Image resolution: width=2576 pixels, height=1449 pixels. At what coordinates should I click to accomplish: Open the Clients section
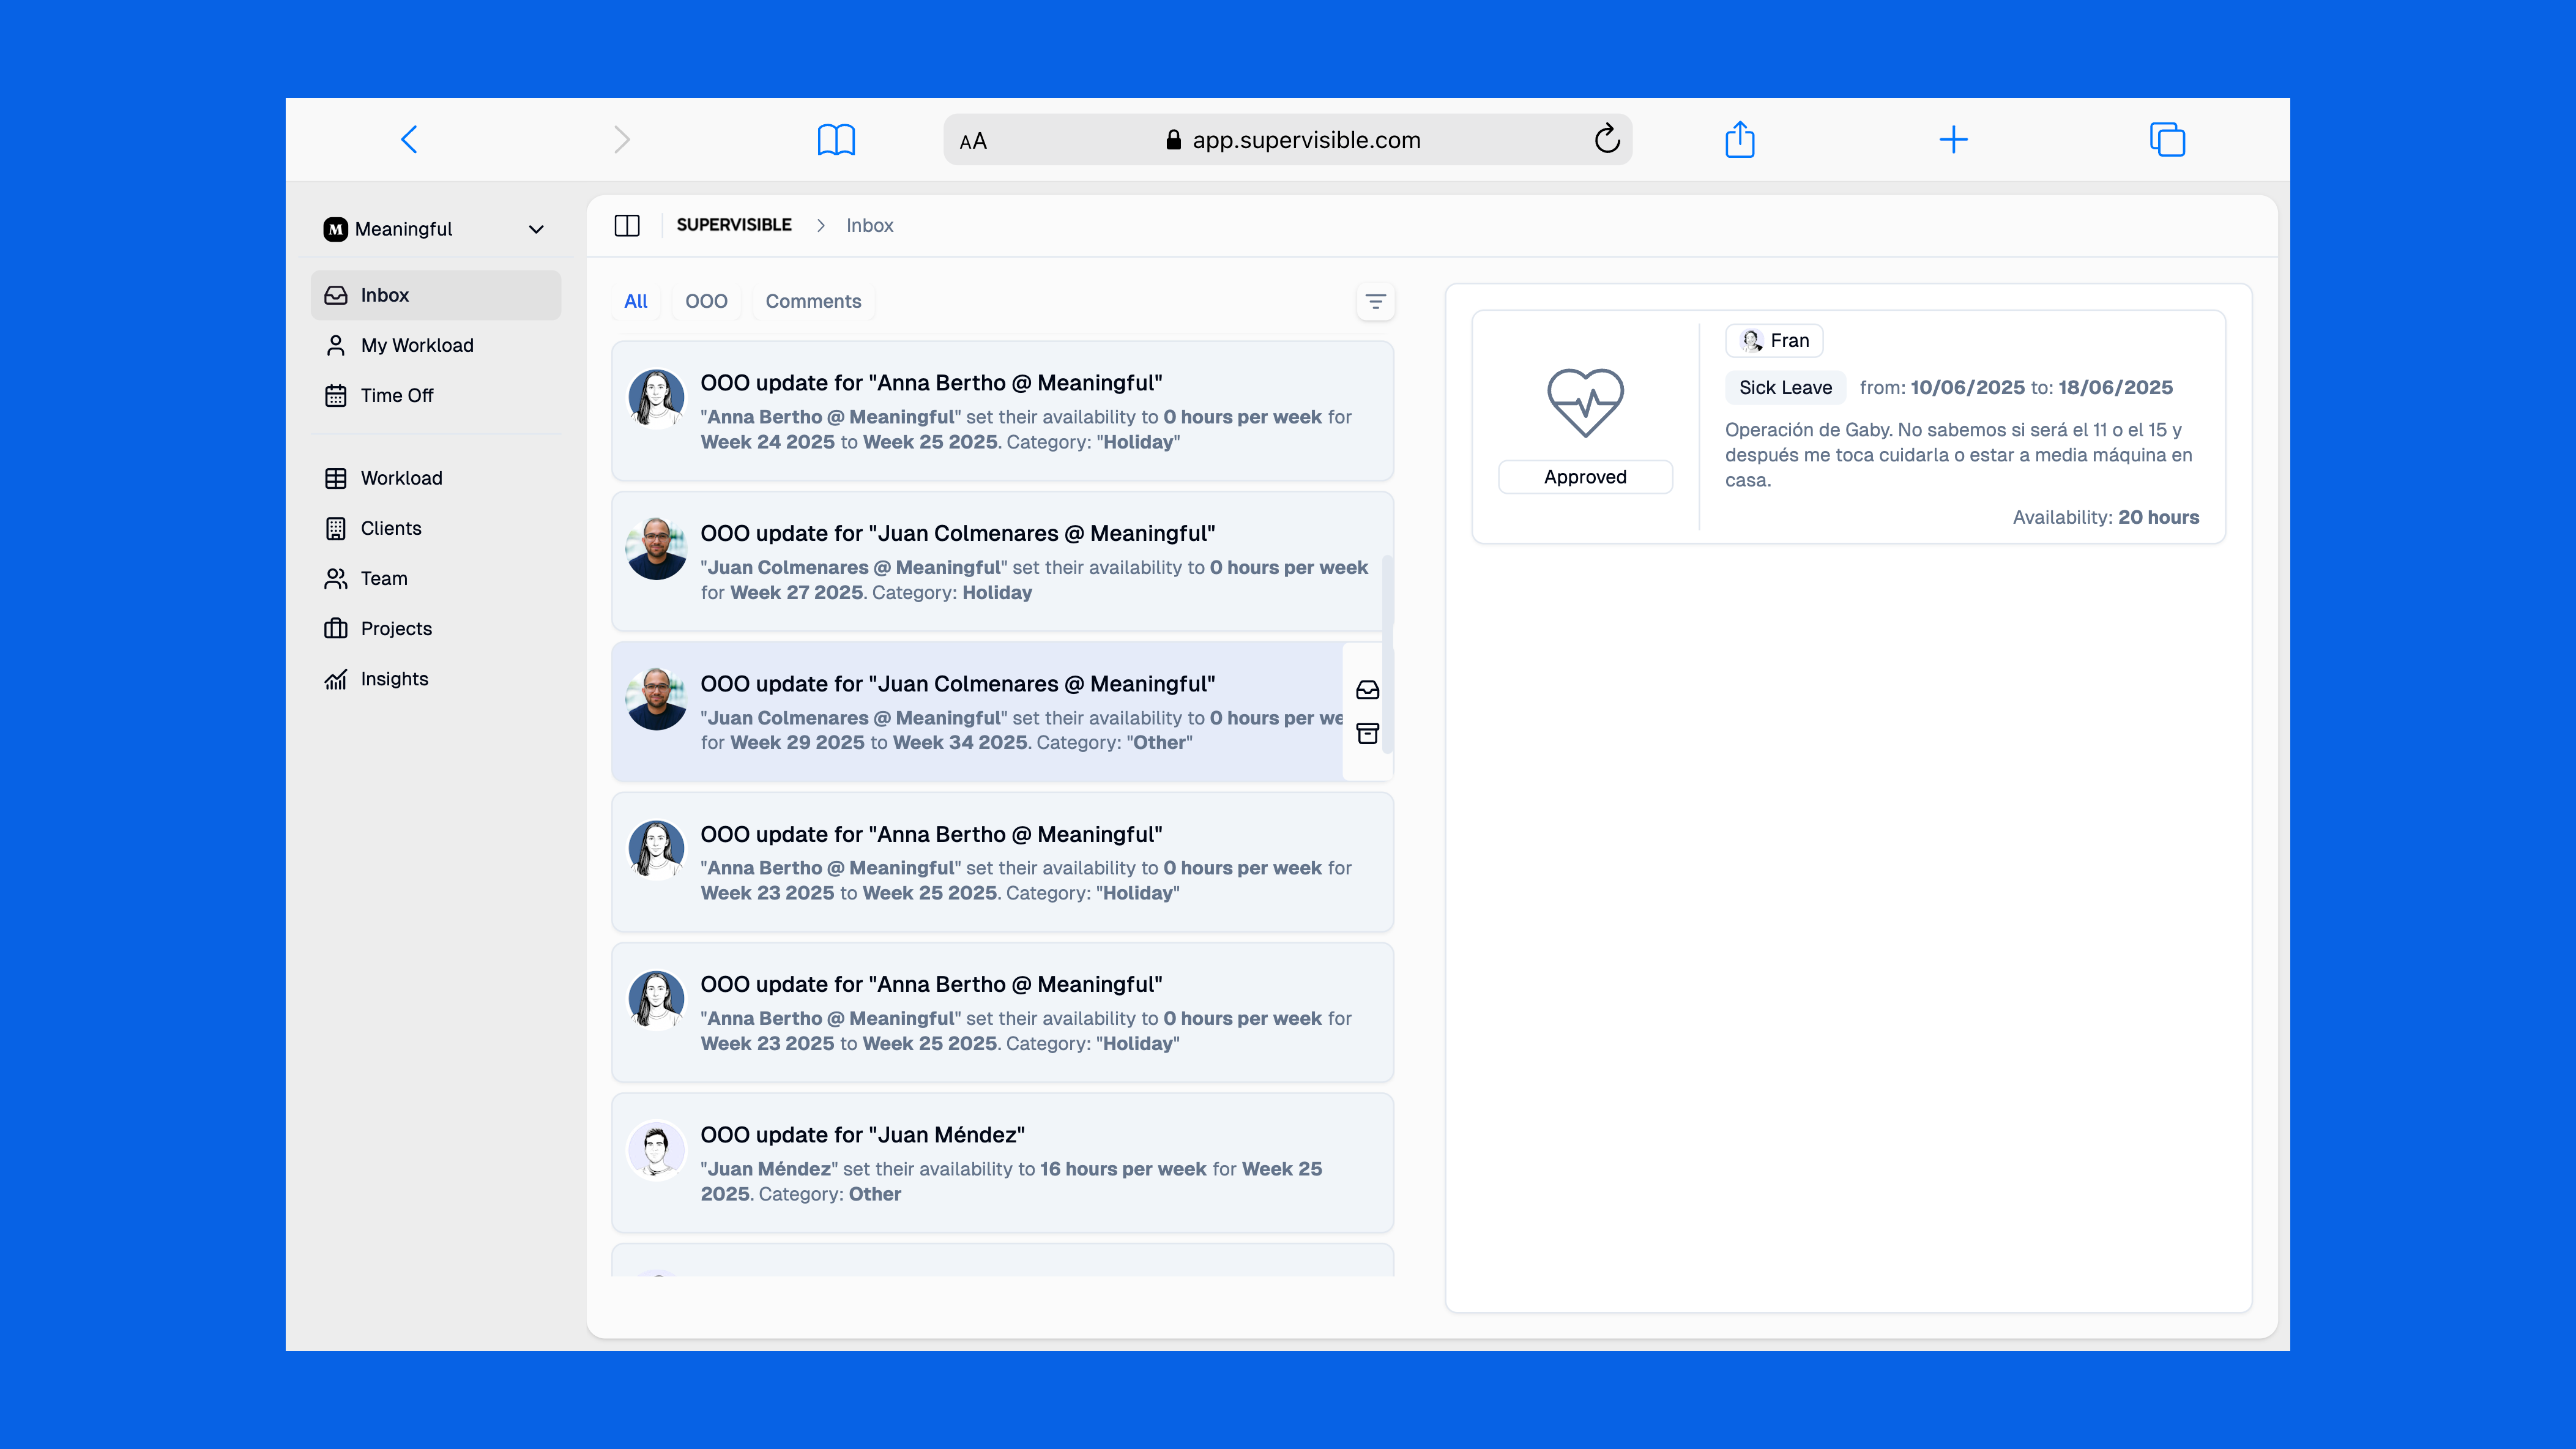click(x=390, y=528)
